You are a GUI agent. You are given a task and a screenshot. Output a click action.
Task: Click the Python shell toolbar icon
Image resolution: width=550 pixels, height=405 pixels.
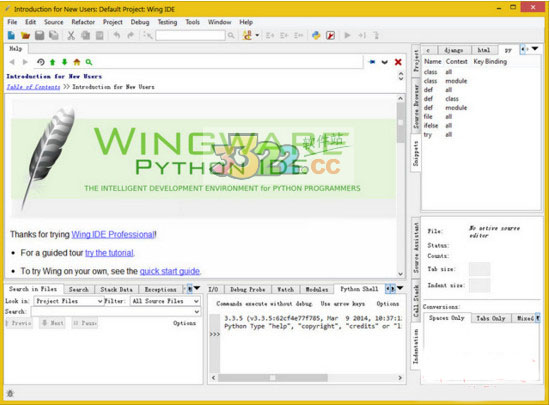316,35
